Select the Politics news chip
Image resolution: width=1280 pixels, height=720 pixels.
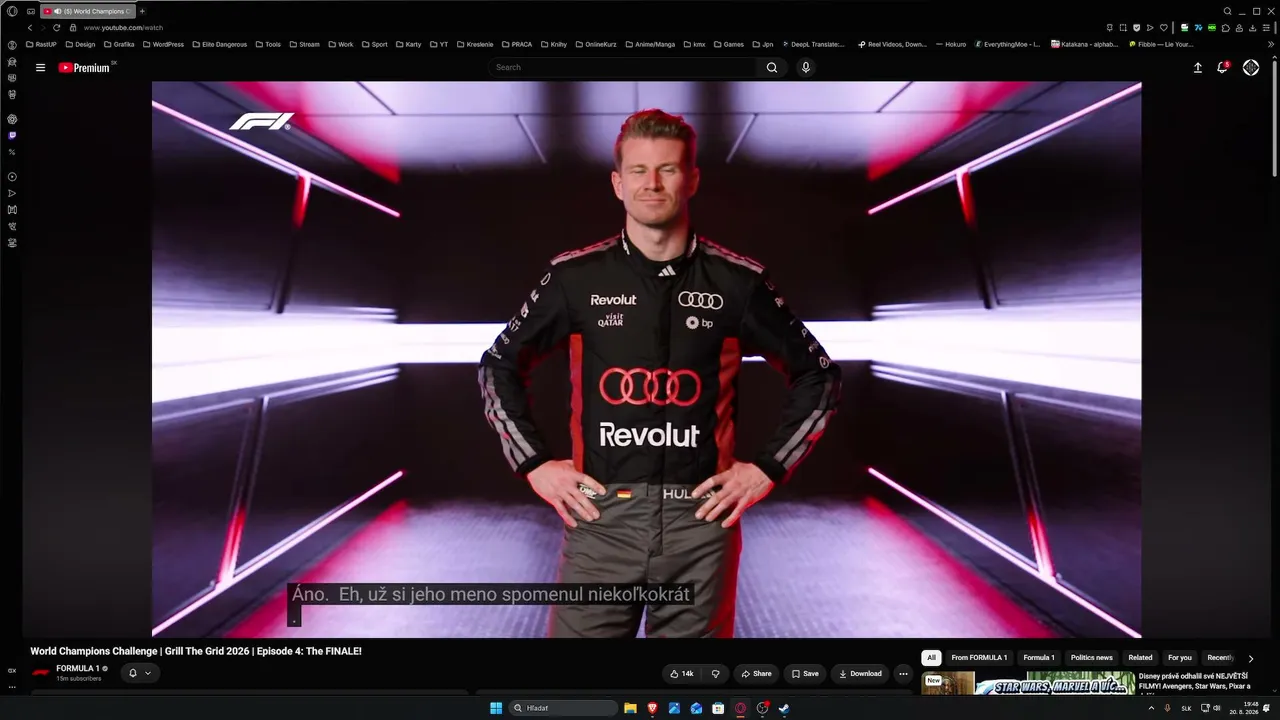tap(1091, 658)
